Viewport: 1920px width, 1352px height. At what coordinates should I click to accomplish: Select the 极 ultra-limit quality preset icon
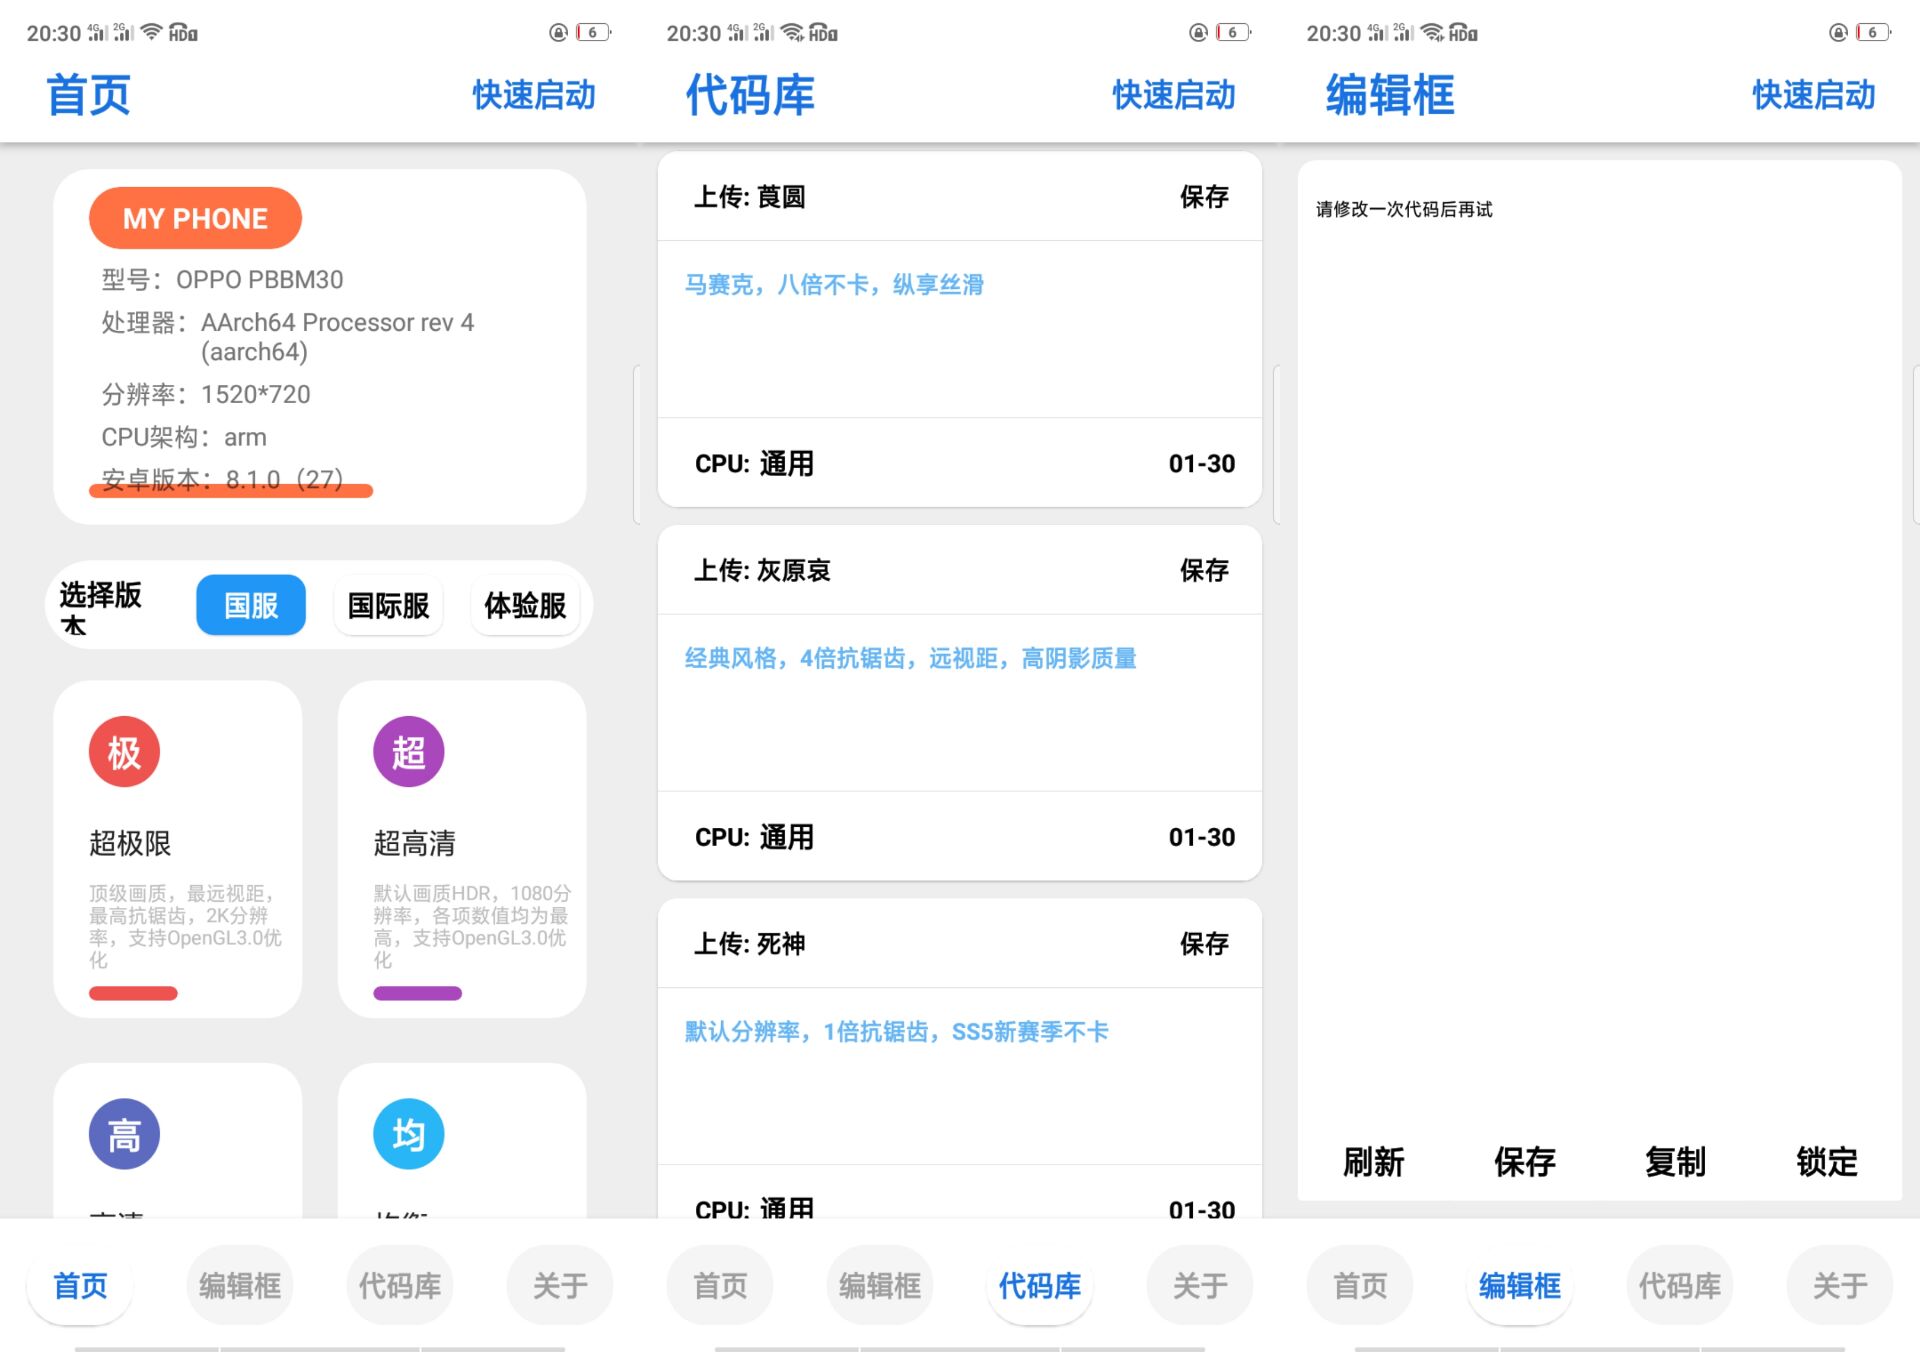click(x=123, y=751)
